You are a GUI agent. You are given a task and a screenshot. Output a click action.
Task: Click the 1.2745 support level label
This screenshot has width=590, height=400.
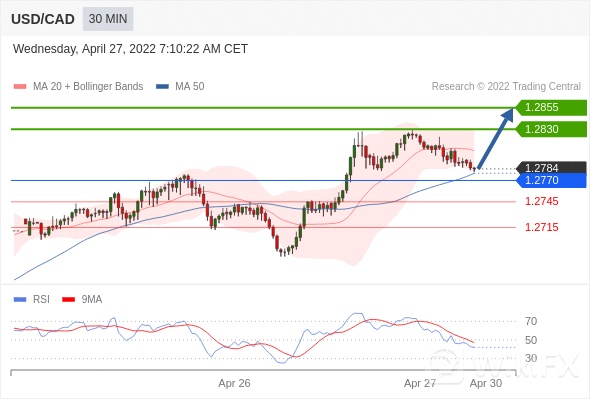(x=542, y=201)
